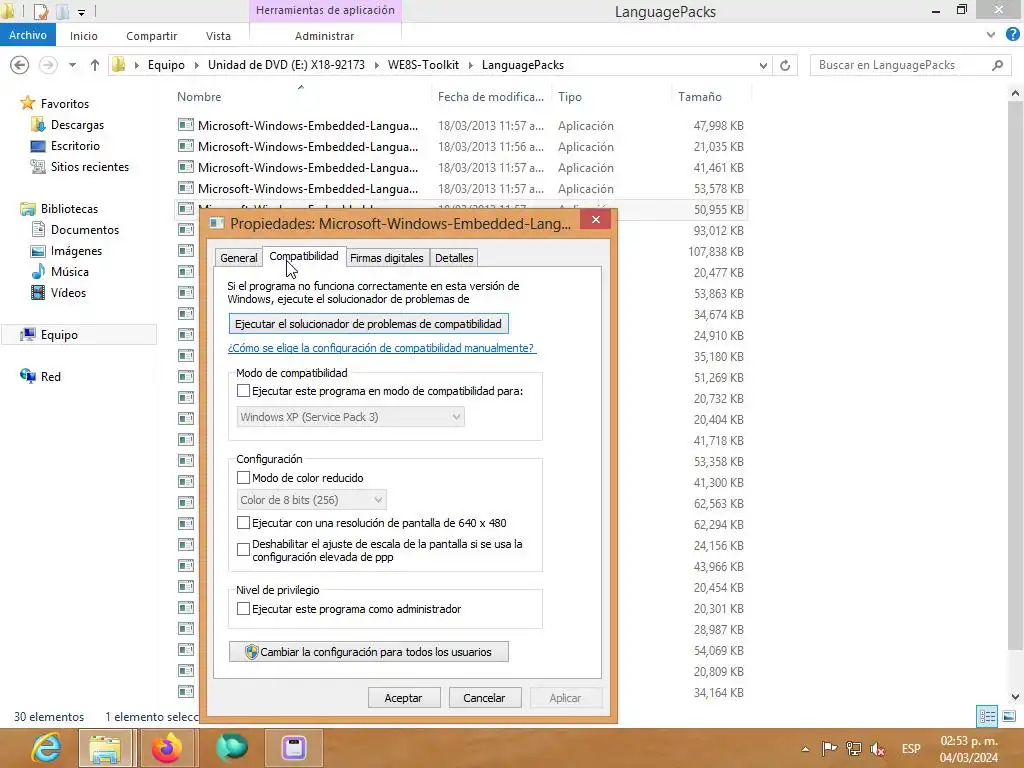This screenshot has width=1024, height=768.
Task: Toggle Modo de color reducido checkbox
Action: (x=244, y=477)
